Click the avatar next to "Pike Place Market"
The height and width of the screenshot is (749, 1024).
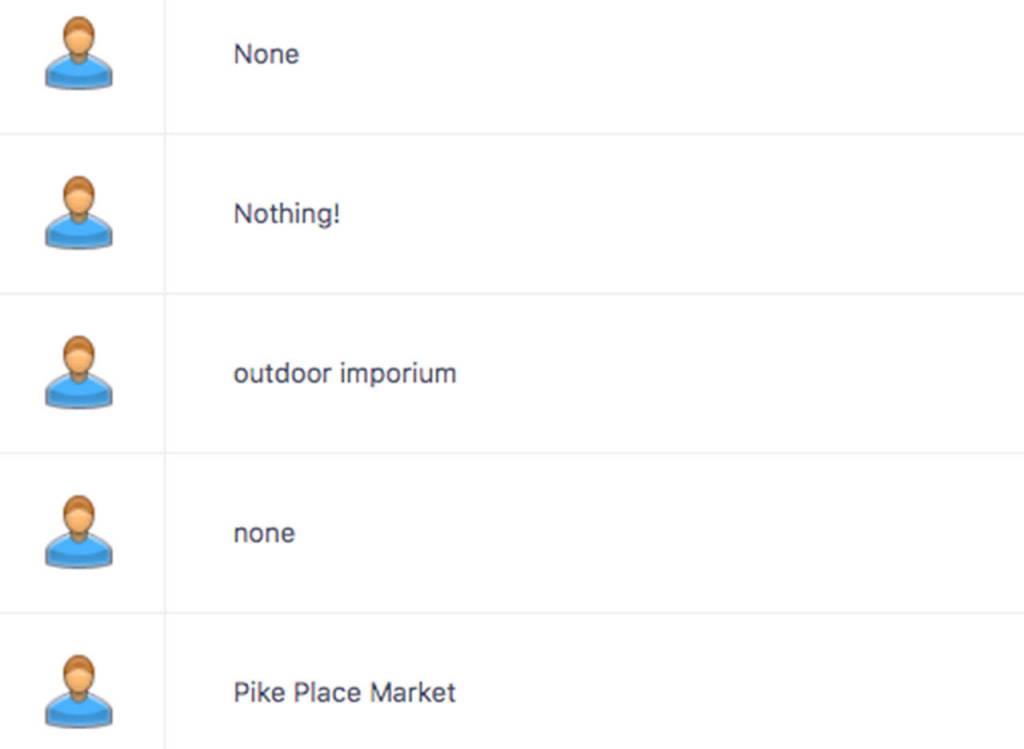coord(78,690)
